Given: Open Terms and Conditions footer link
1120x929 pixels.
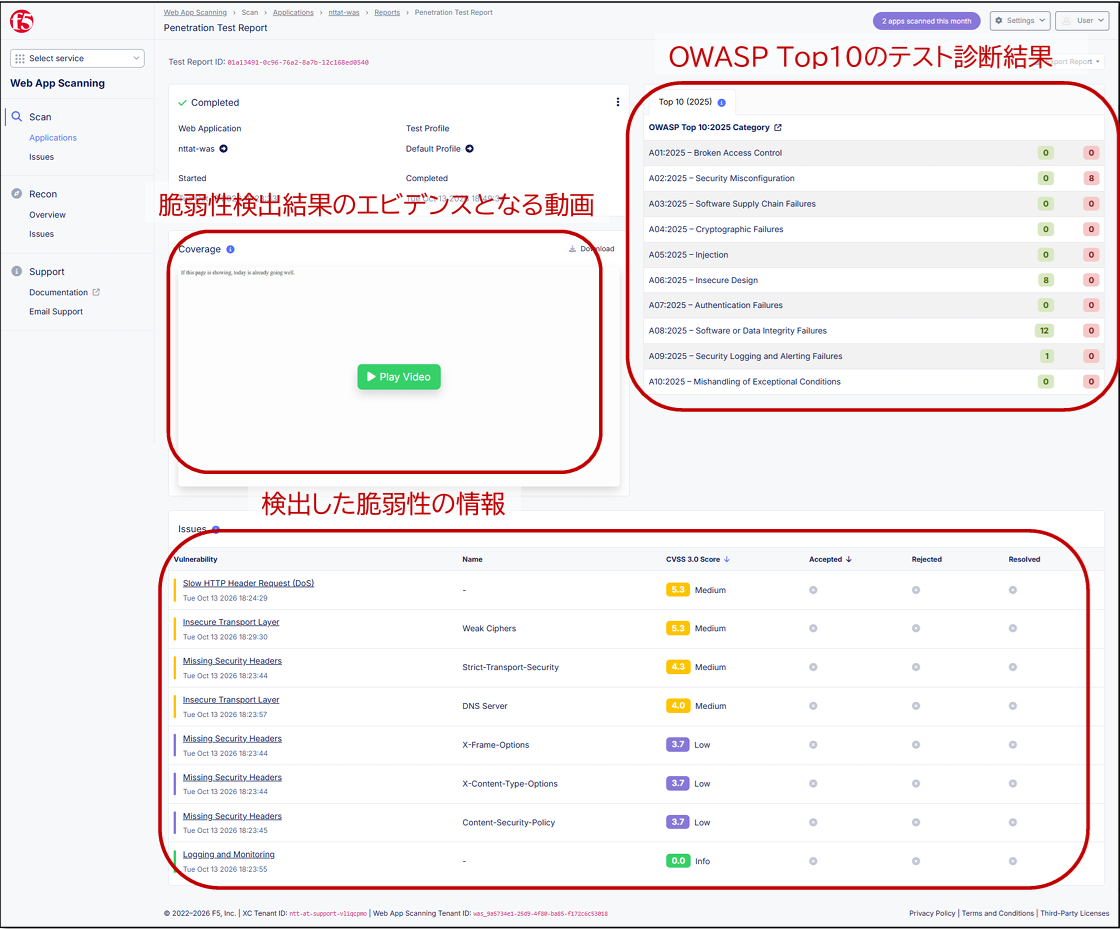Looking at the screenshot, I should [x=998, y=913].
